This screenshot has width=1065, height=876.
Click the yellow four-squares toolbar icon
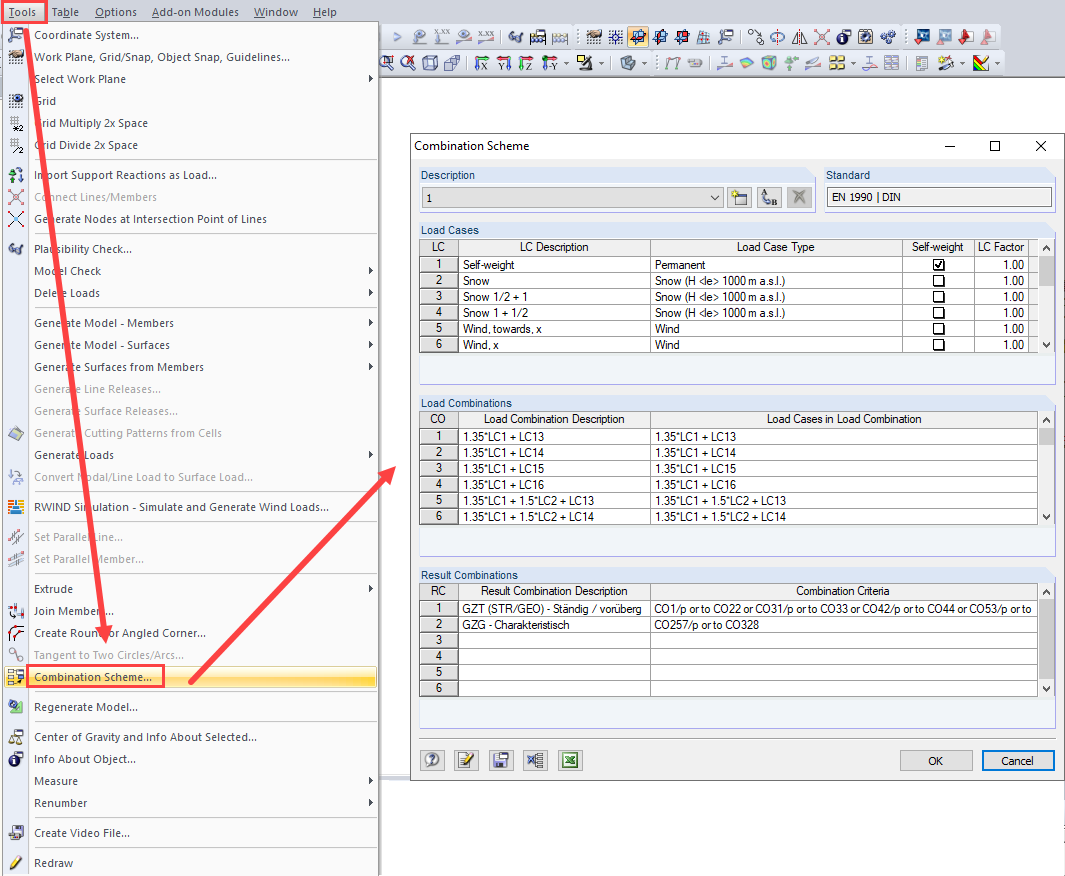837,63
